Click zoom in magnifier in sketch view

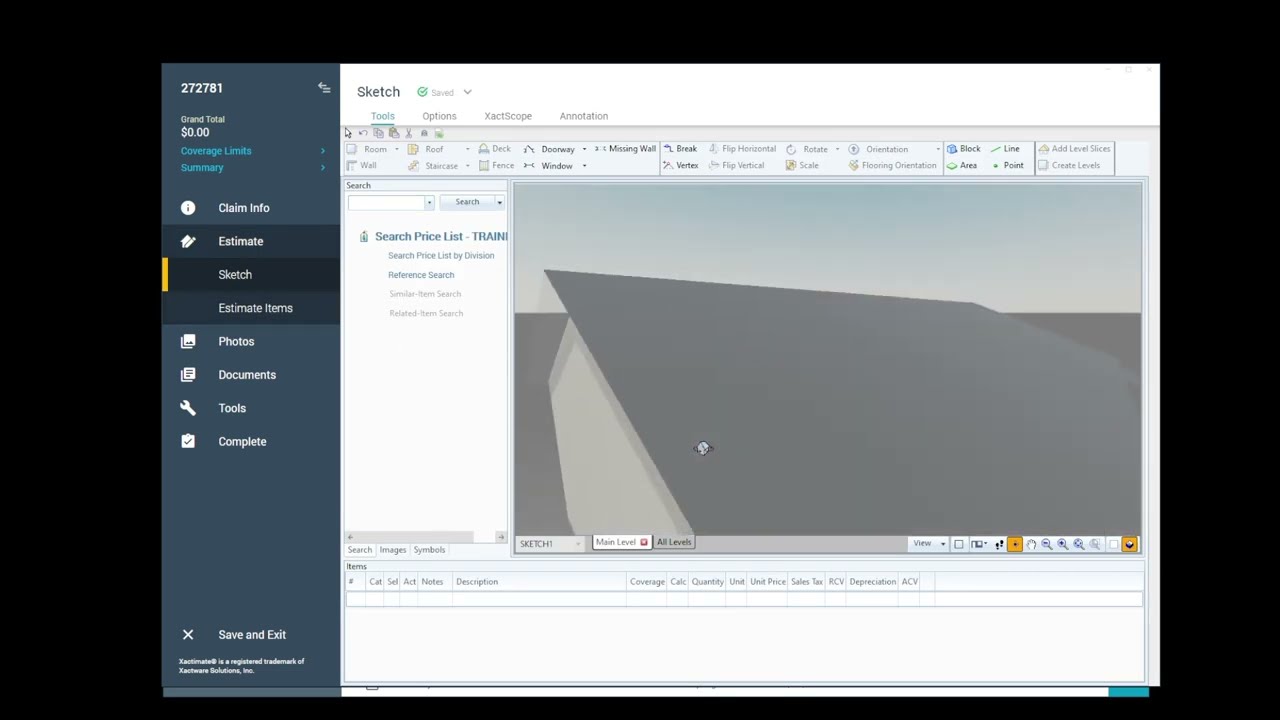1063,544
